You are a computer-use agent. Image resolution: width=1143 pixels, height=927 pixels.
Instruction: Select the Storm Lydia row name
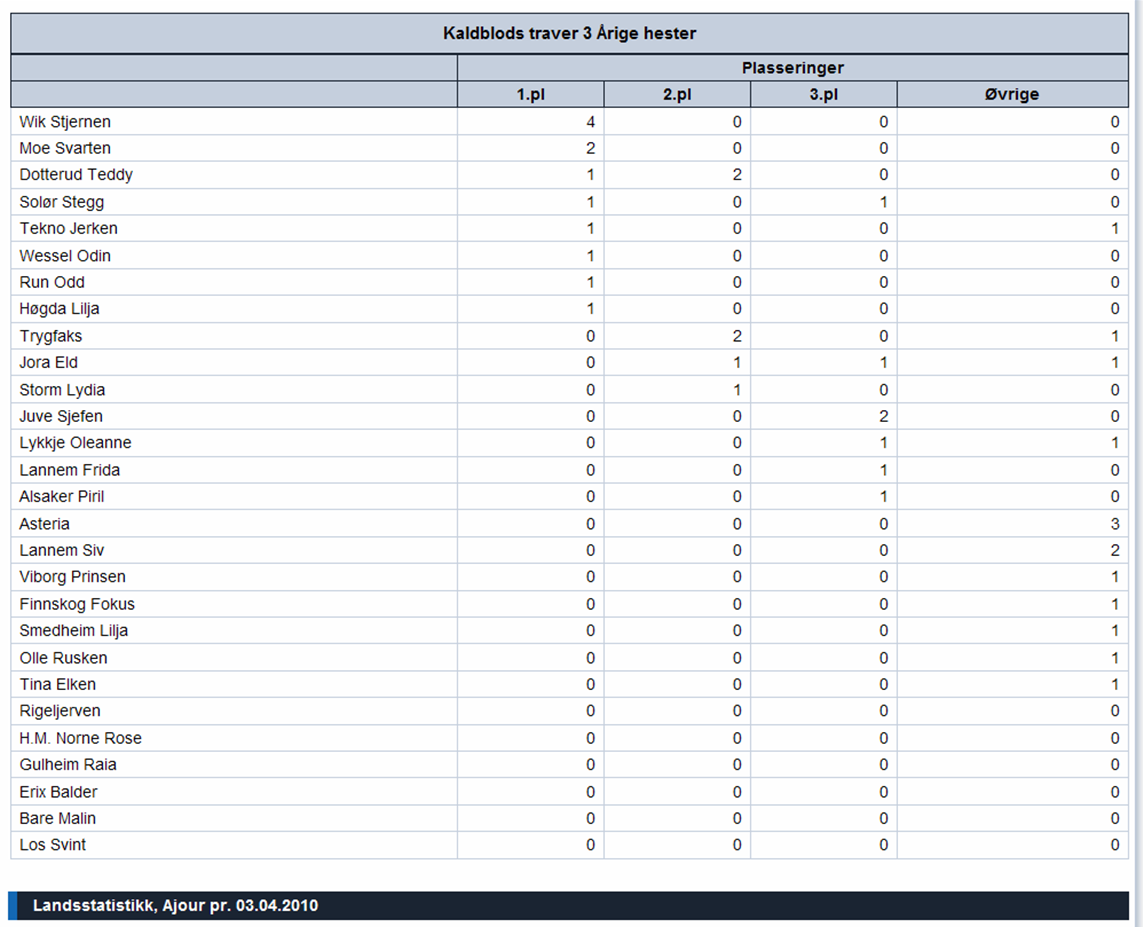tap(62, 390)
